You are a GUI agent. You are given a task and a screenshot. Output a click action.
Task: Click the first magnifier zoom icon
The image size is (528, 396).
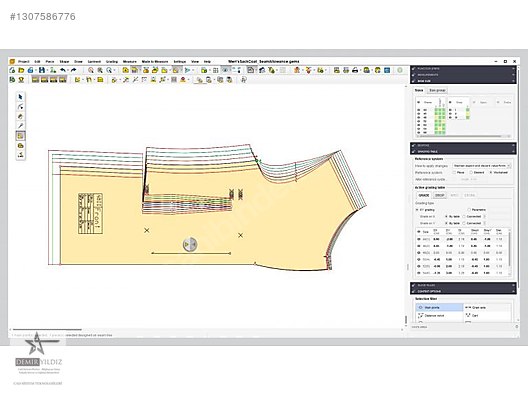(x=91, y=70)
